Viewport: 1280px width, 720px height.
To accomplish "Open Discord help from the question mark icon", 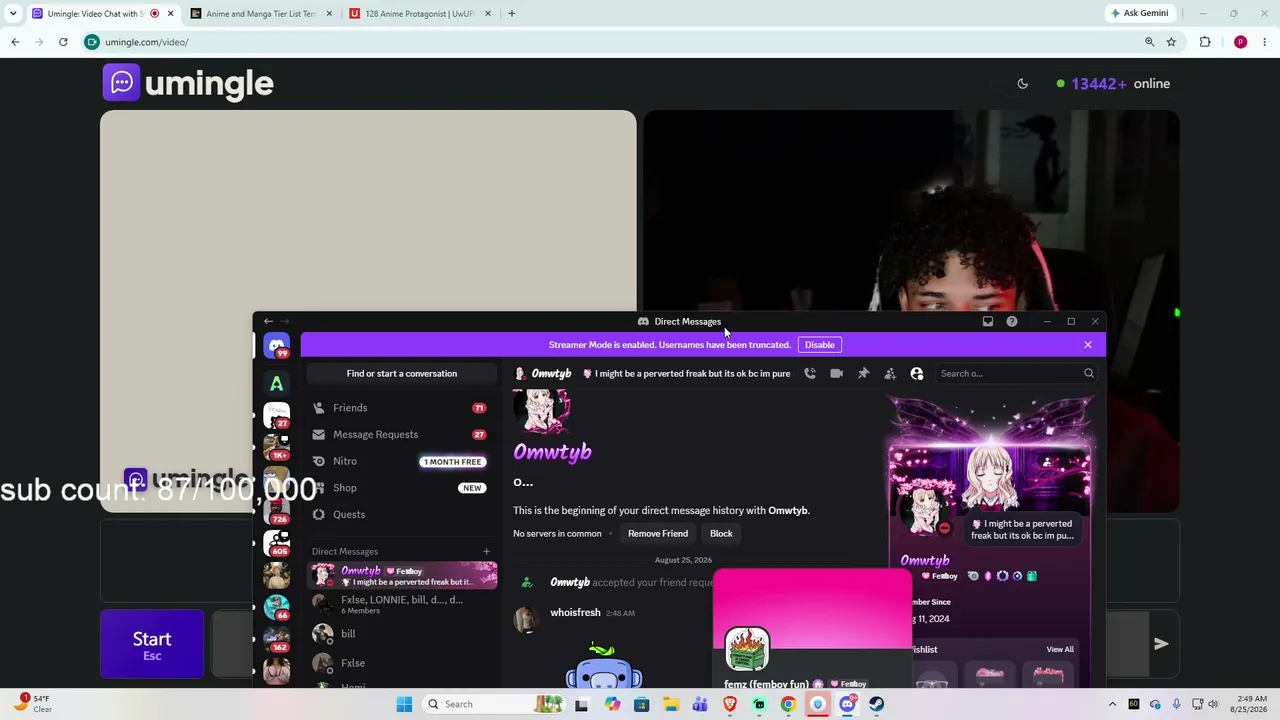I will pos(1012,321).
